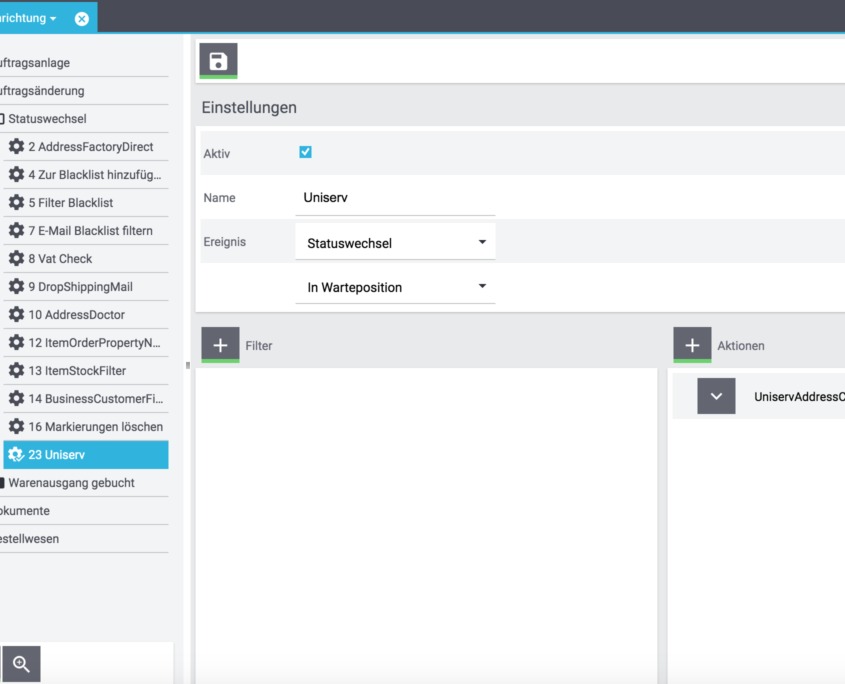
Task: Click the save floppy disk icon
Action: [x=218, y=60]
